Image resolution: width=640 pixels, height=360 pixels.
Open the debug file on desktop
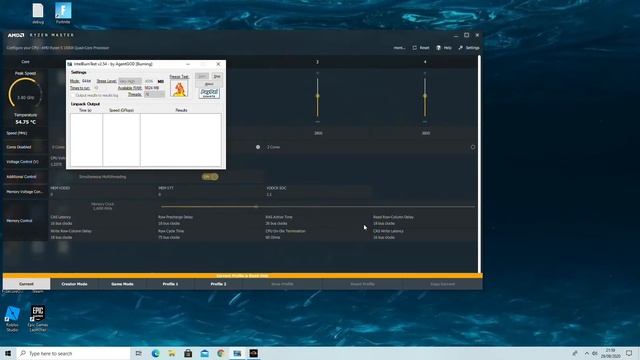pyautogui.click(x=38, y=13)
